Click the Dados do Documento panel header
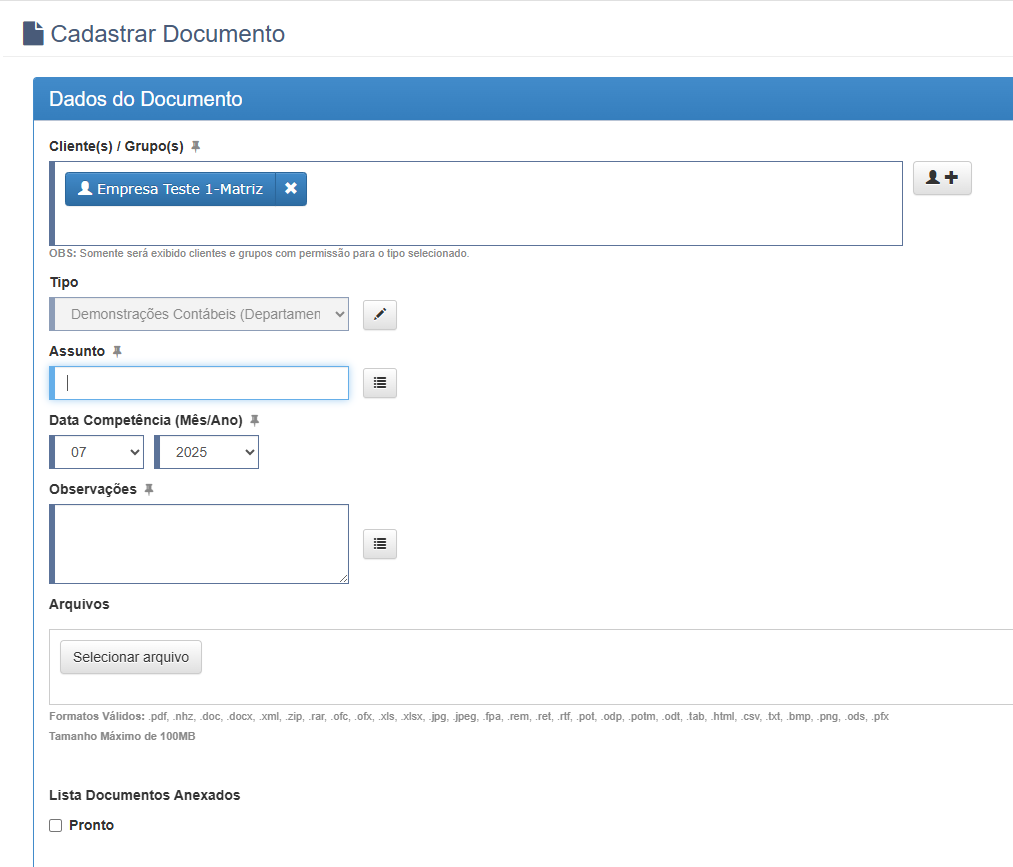Image resolution: width=1013 pixels, height=867 pixels. pos(523,99)
